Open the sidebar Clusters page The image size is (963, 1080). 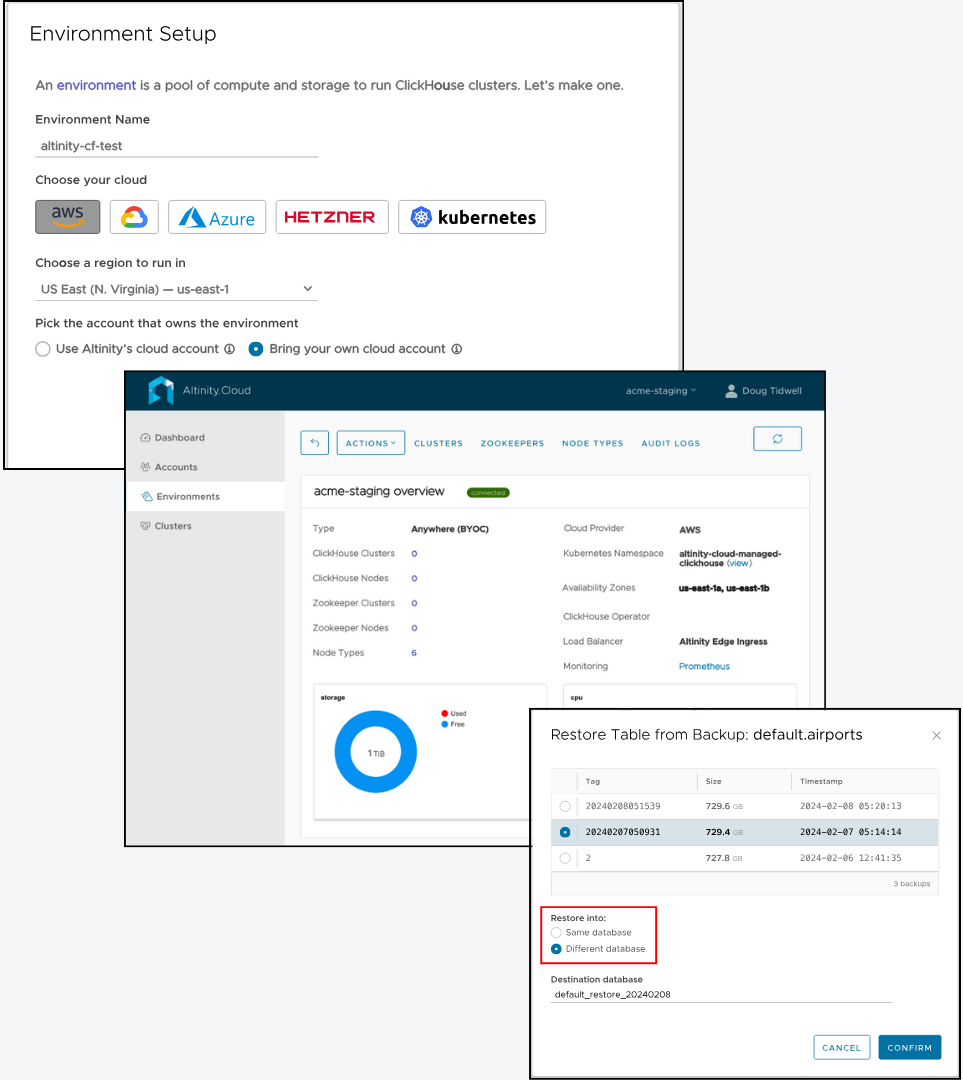pos(173,526)
